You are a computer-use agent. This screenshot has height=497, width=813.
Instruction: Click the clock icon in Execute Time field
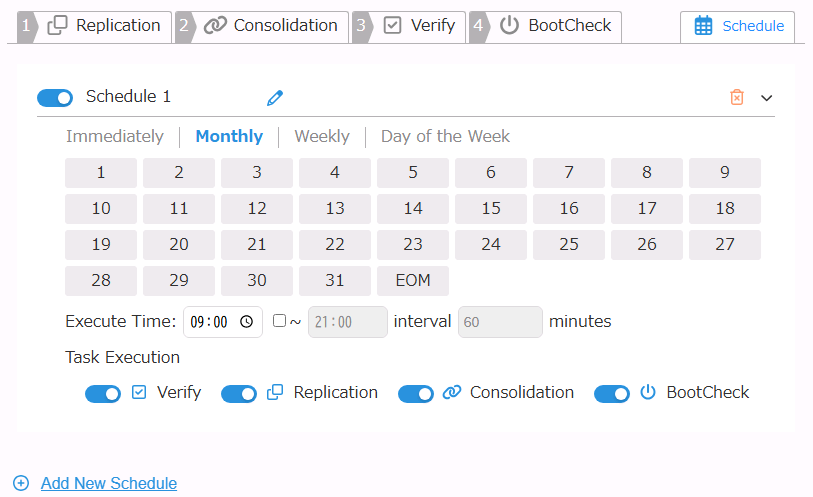247,322
